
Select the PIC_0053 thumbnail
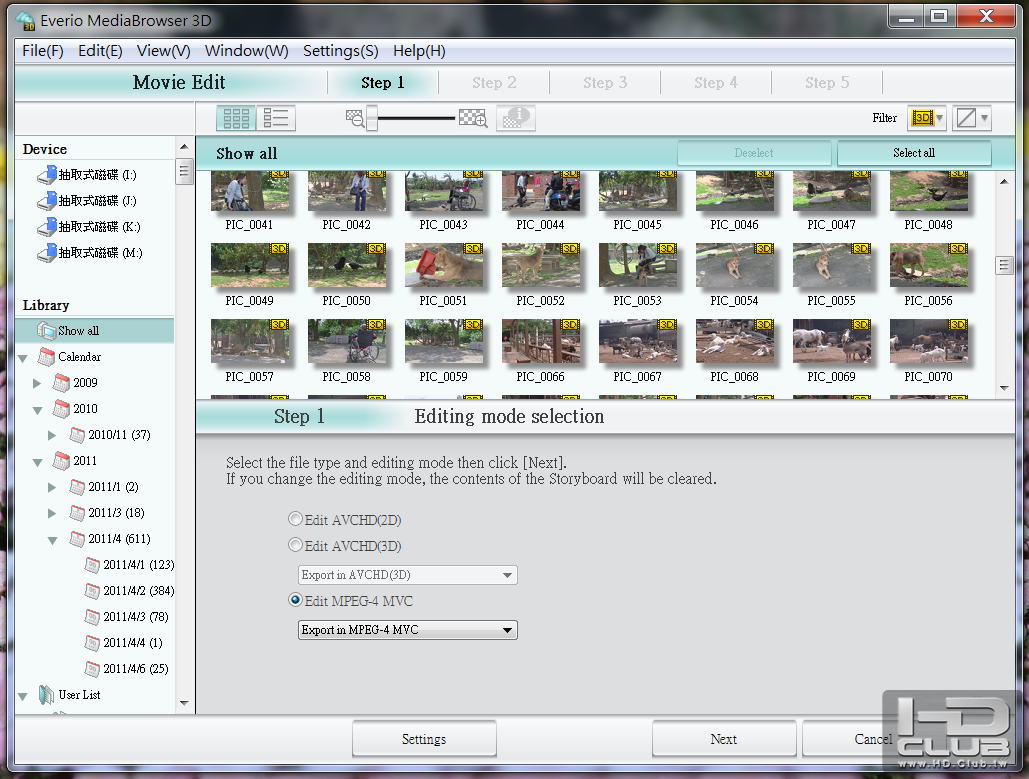(638, 265)
